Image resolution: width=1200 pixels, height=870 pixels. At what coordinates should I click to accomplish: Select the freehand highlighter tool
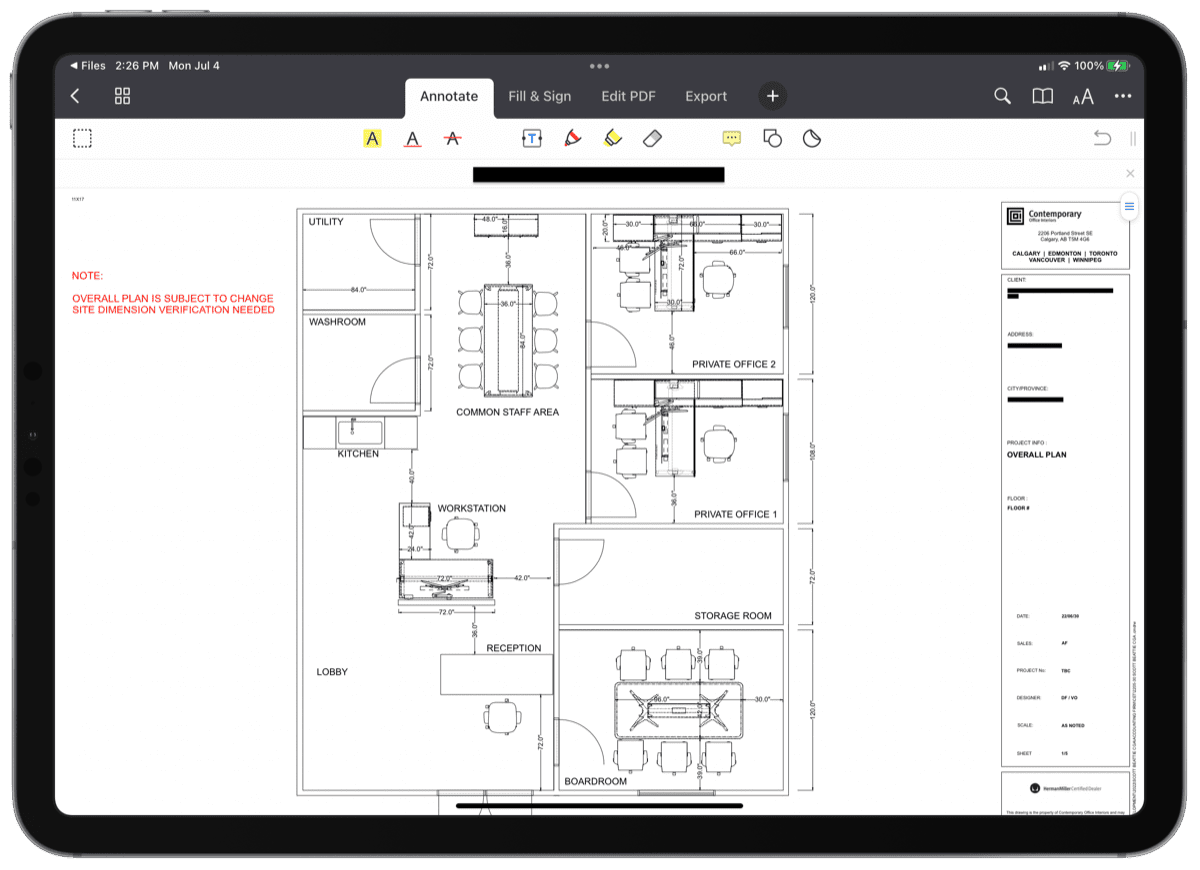pyautogui.click(x=611, y=138)
